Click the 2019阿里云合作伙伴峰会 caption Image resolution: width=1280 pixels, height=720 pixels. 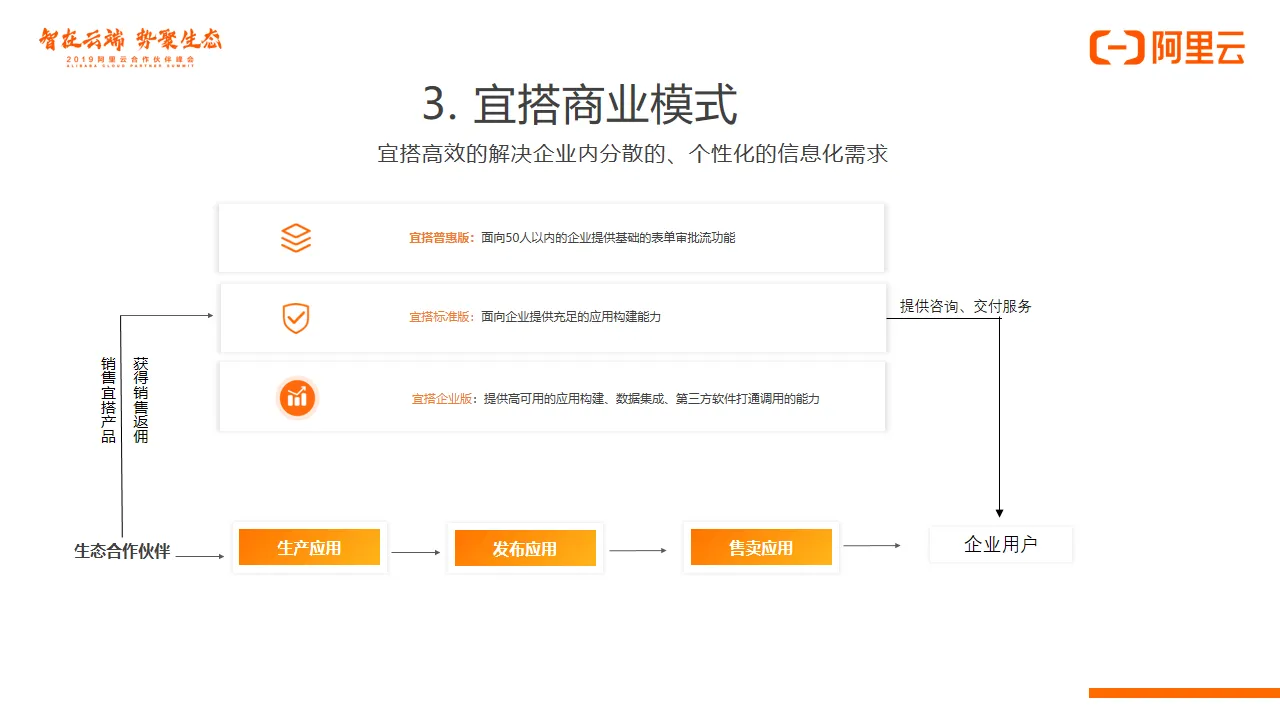130,61
